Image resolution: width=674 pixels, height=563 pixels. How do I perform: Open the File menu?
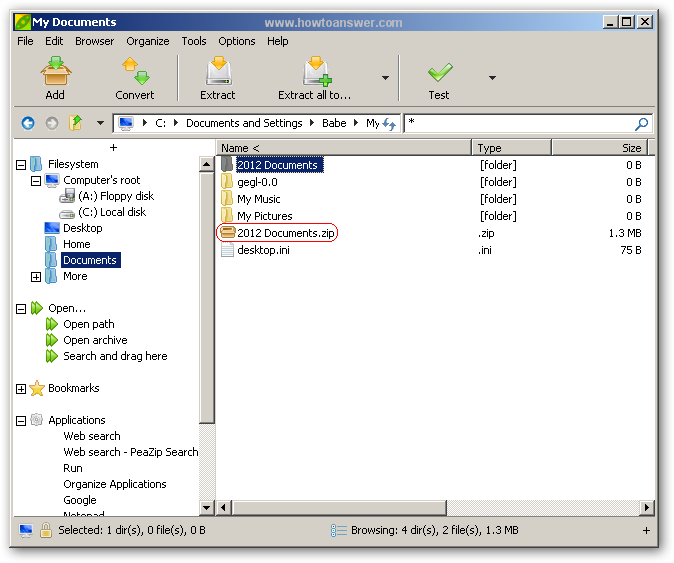coord(25,41)
